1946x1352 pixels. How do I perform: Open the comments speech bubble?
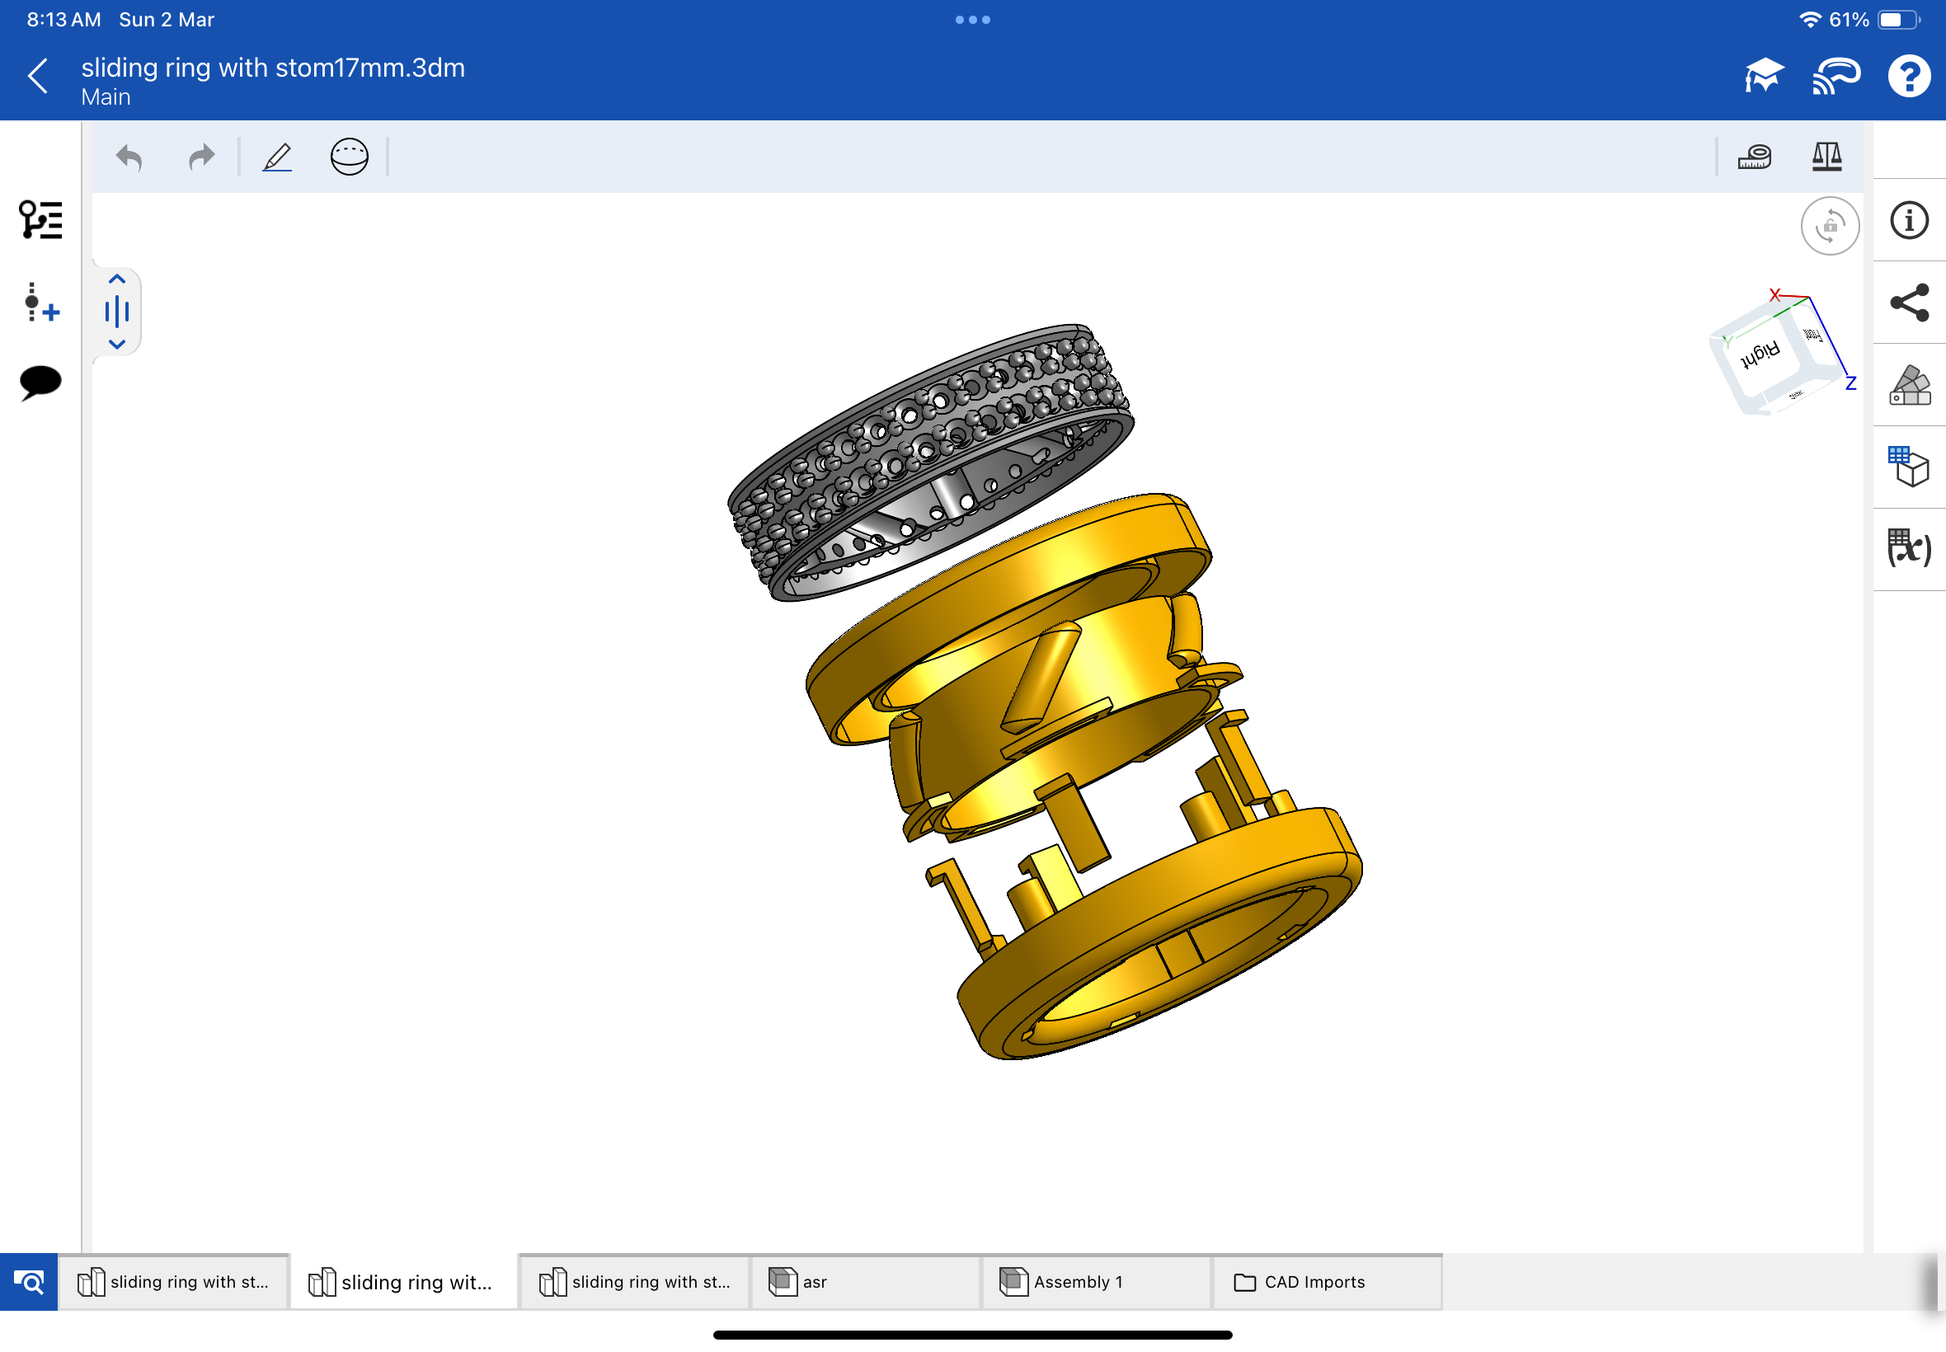[x=40, y=382]
